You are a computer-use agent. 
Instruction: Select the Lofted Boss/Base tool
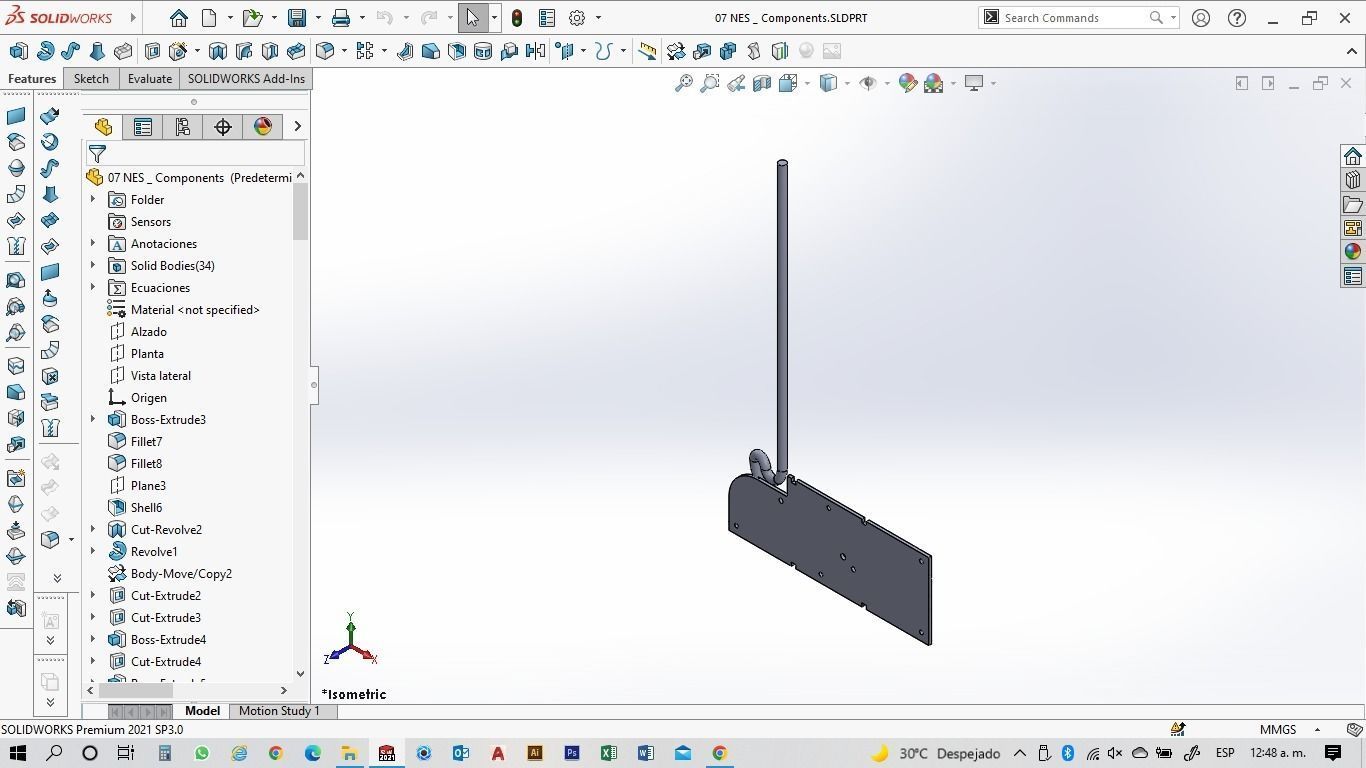point(97,51)
